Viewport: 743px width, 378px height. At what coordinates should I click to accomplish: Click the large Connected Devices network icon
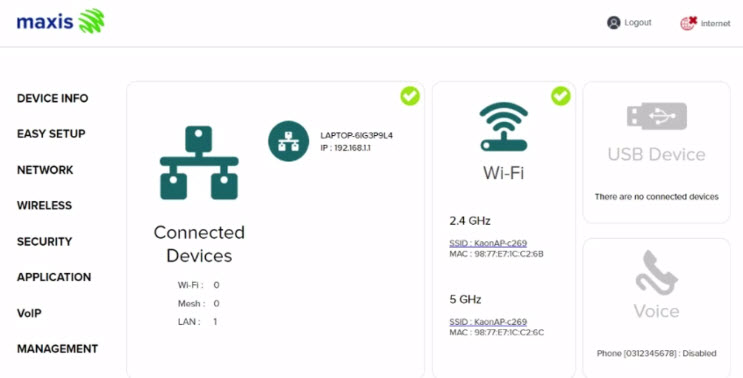coord(199,162)
